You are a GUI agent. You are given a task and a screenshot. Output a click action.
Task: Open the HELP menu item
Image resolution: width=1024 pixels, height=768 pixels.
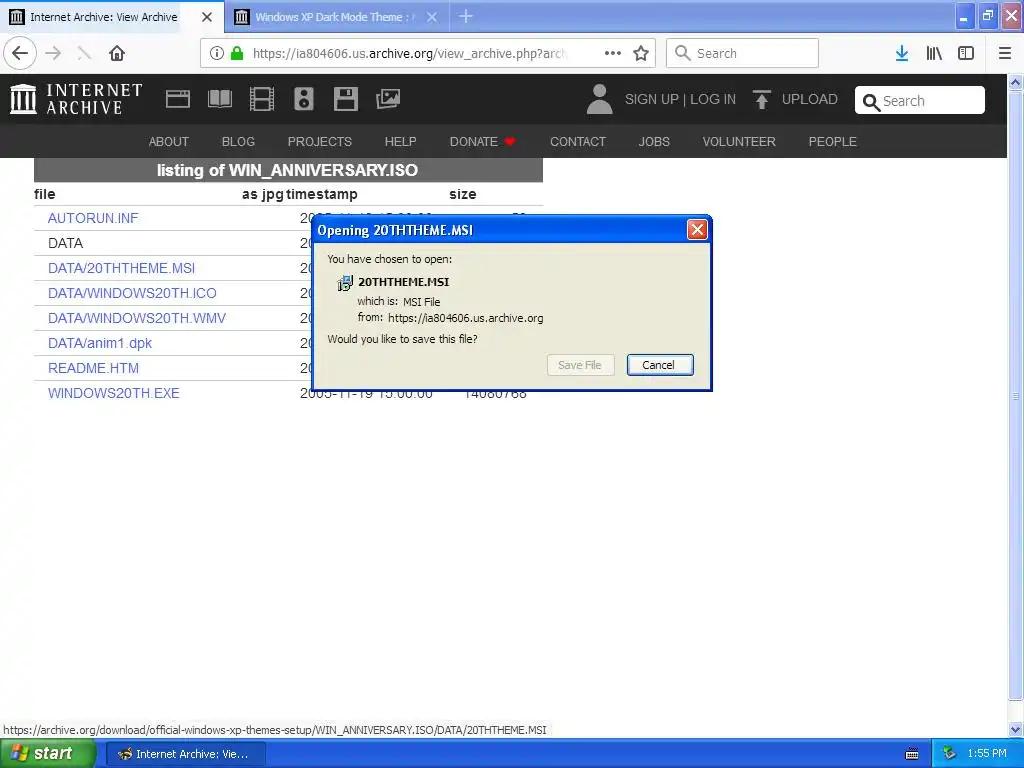point(400,142)
